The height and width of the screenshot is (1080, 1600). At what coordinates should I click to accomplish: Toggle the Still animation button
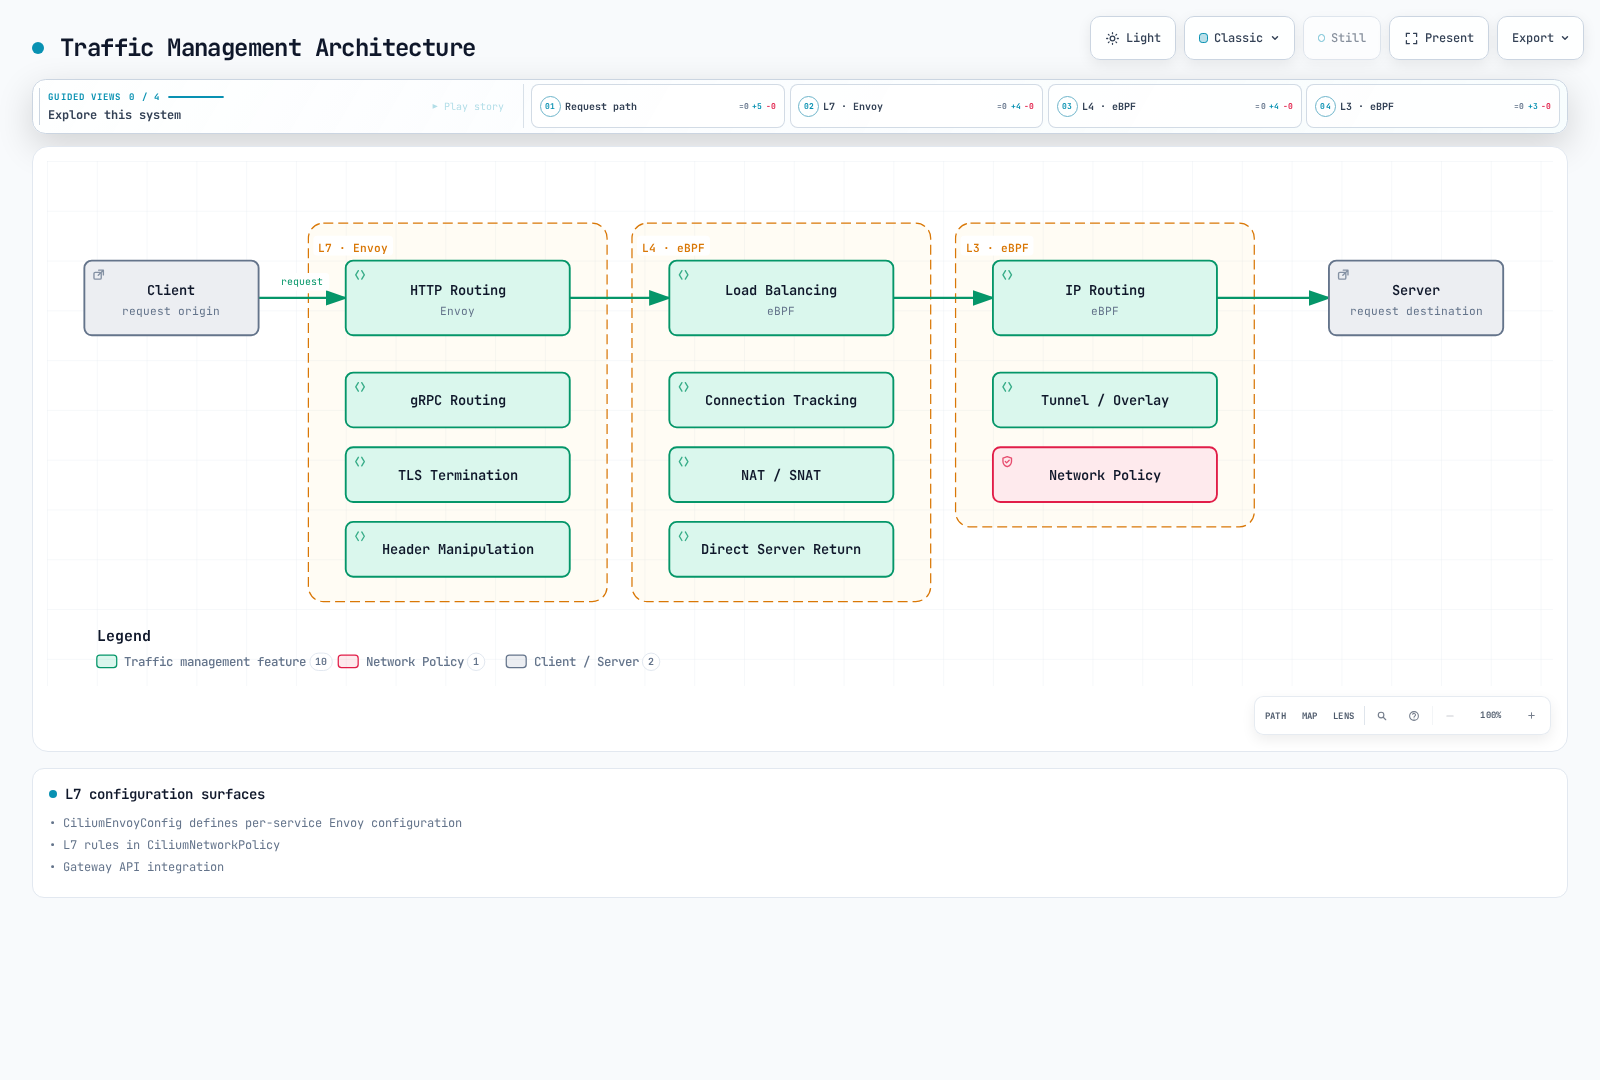coord(1342,38)
